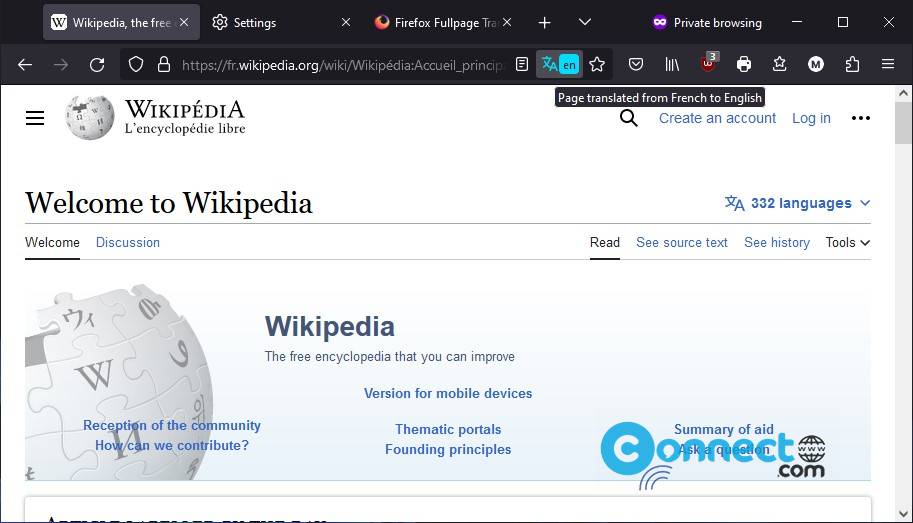This screenshot has height=523, width=913.
Task: List all tabs with the chevron
Action: (585, 22)
